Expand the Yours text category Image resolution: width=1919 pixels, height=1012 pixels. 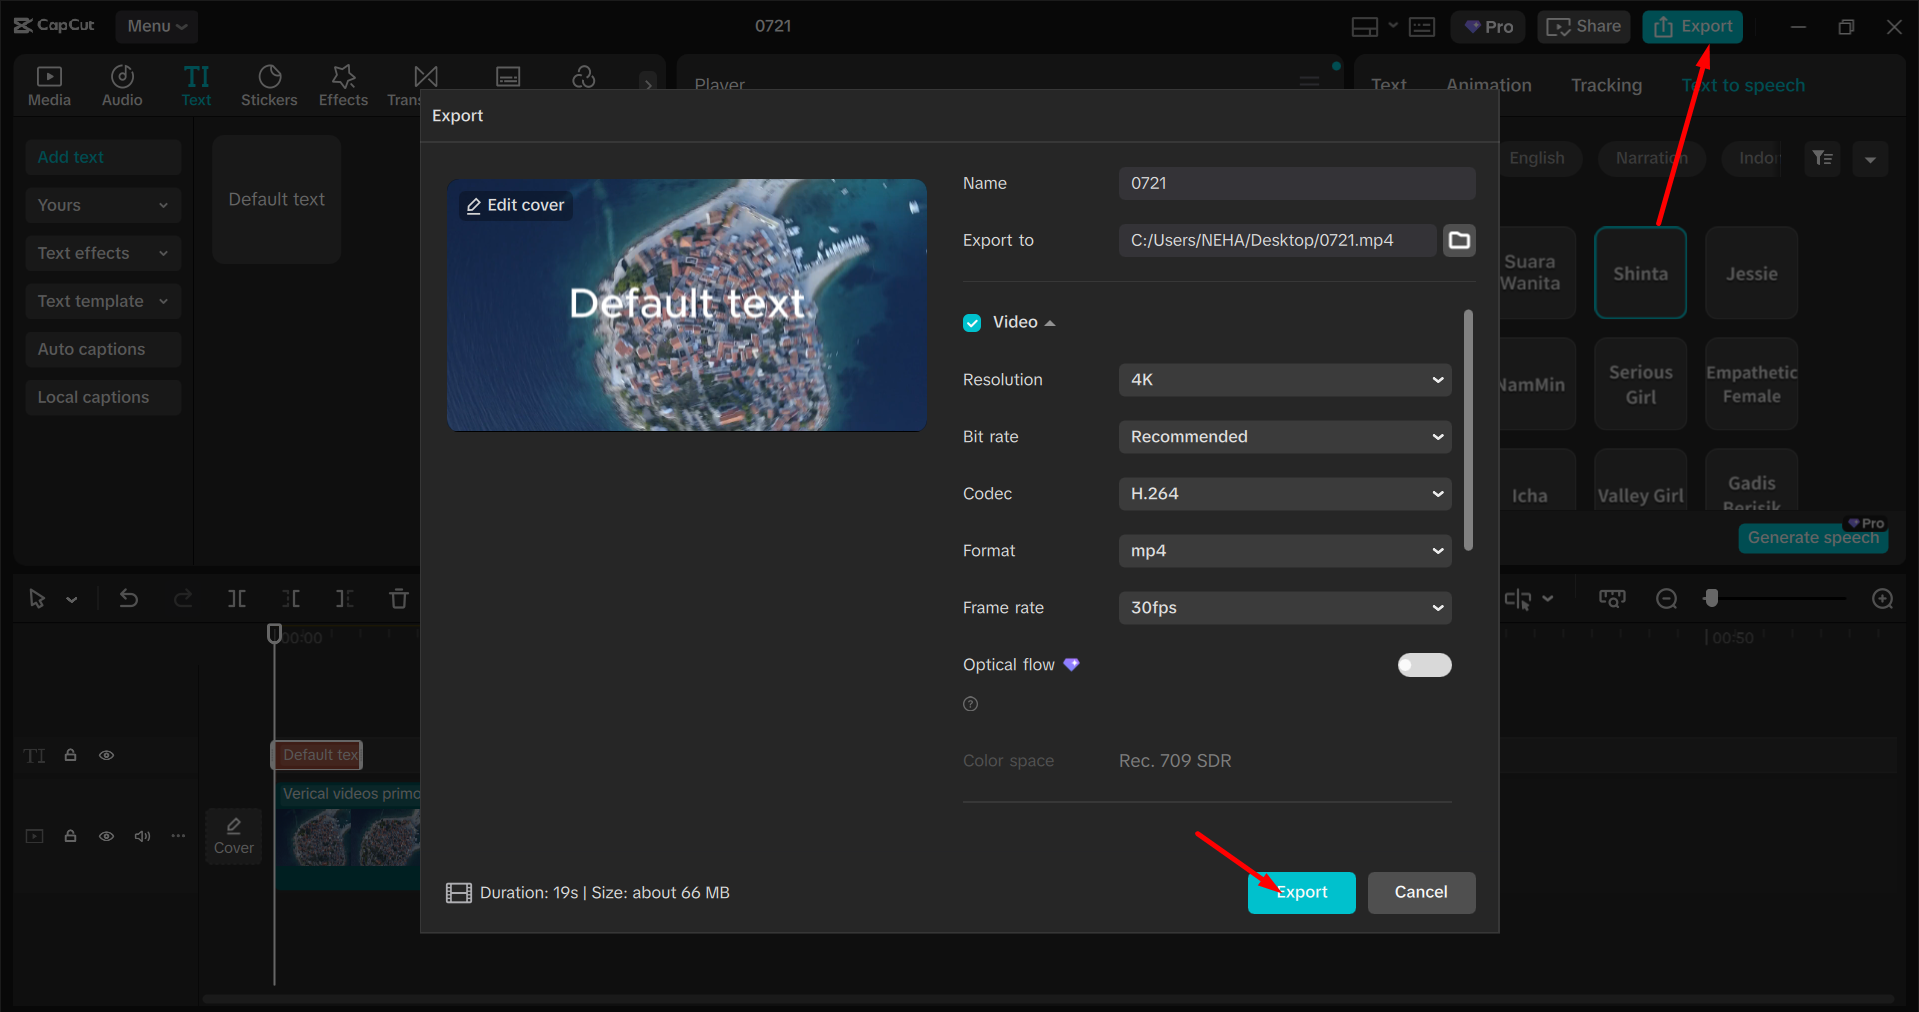pyautogui.click(x=103, y=205)
